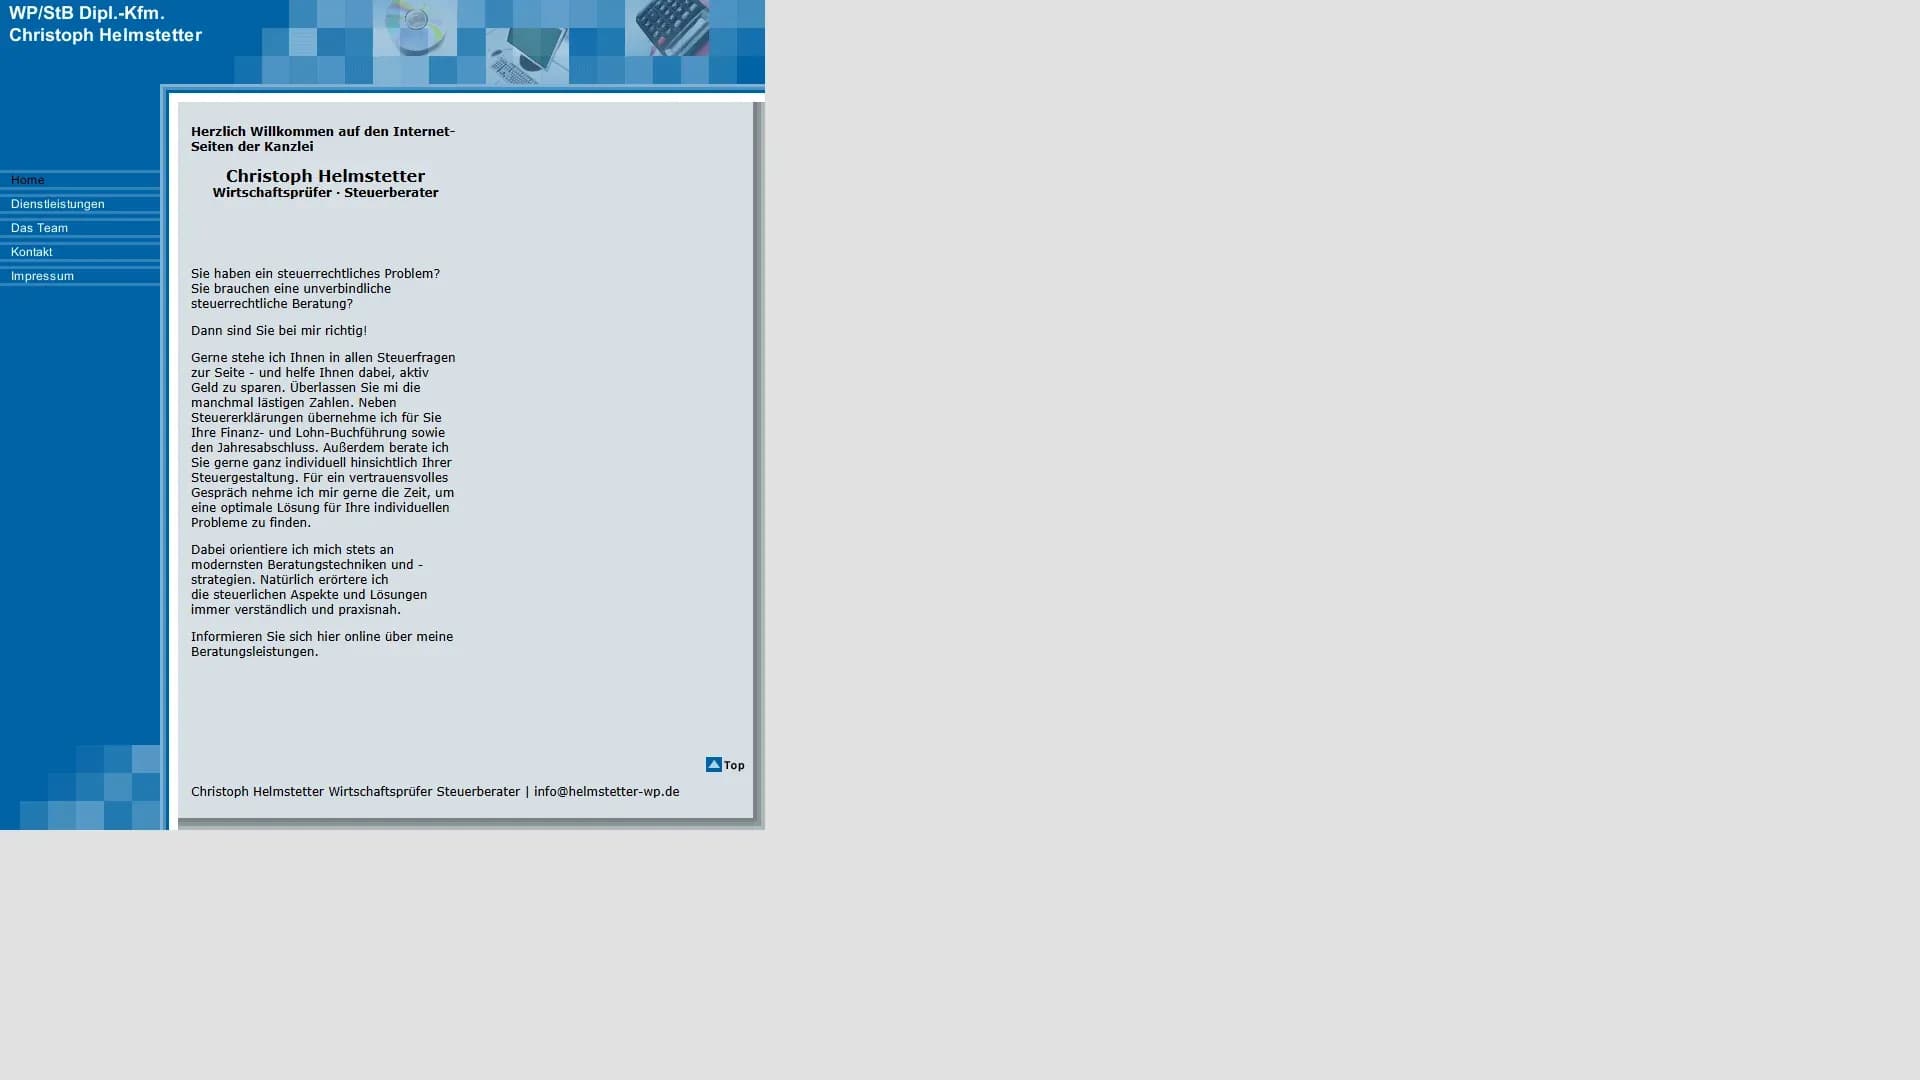The width and height of the screenshot is (1920, 1080).
Task: Open the Dienstleistungen menu entry
Action: tap(58, 204)
